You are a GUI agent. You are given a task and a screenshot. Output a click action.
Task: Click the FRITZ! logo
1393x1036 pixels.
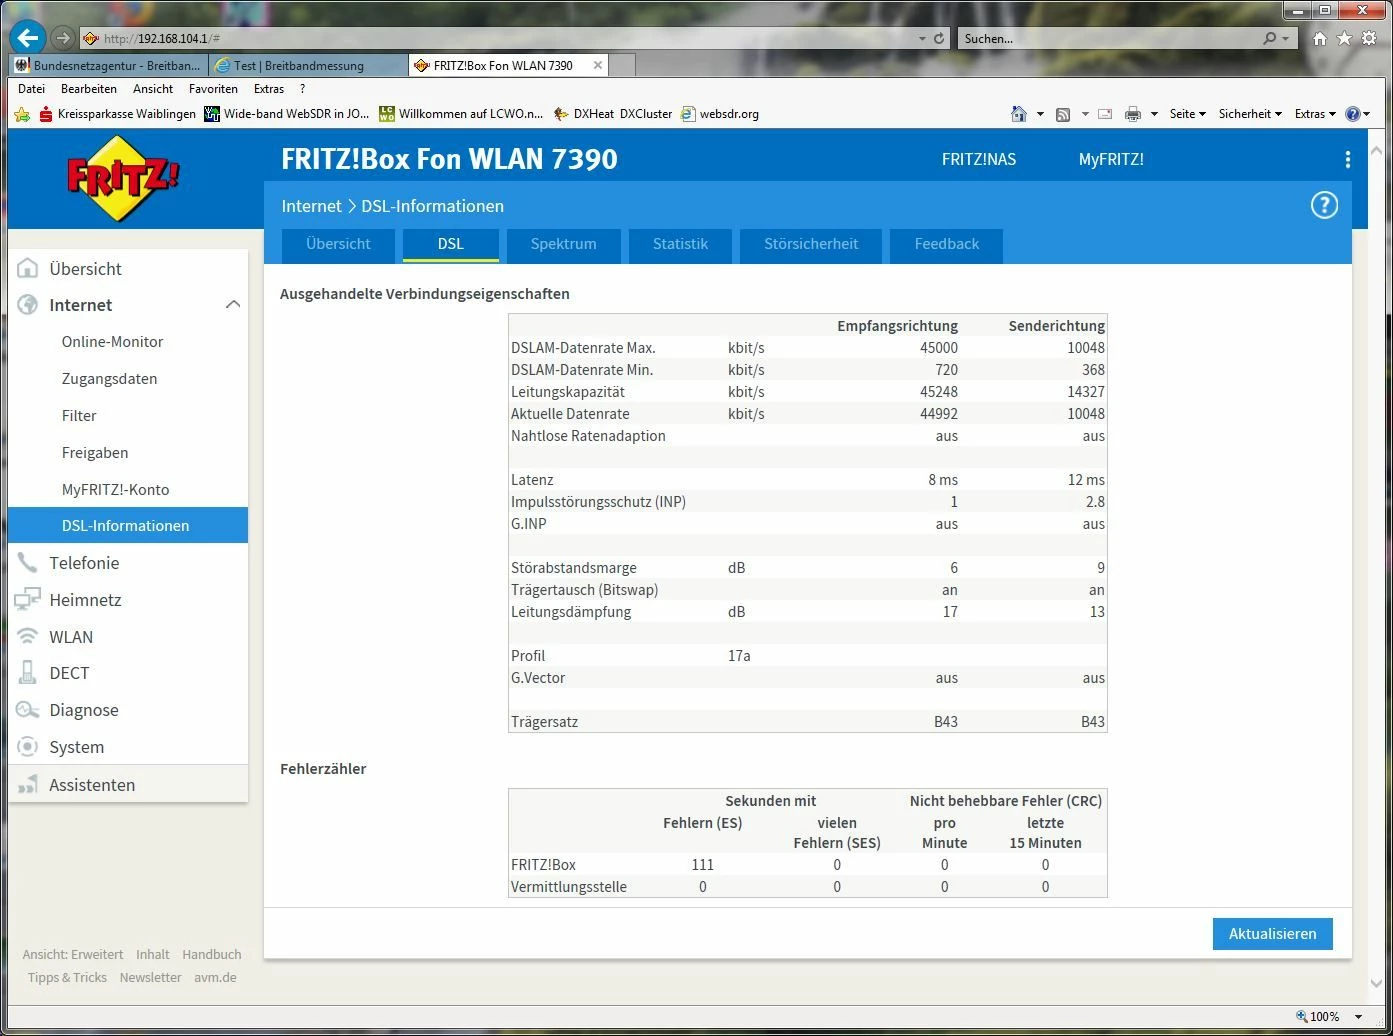click(x=123, y=180)
